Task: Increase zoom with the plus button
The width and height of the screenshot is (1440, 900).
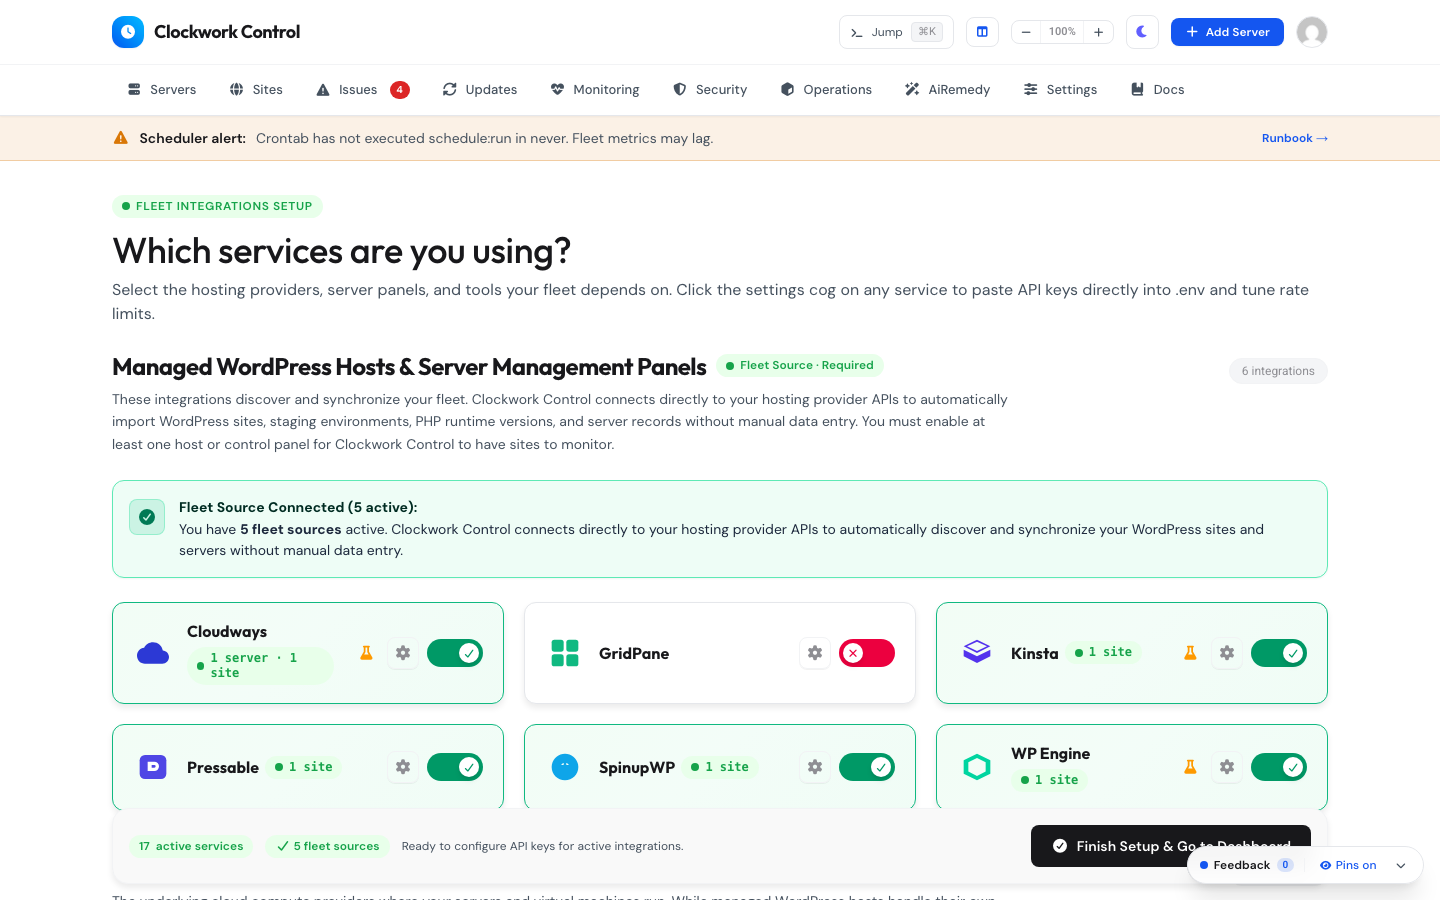Action: pyautogui.click(x=1098, y=32)
